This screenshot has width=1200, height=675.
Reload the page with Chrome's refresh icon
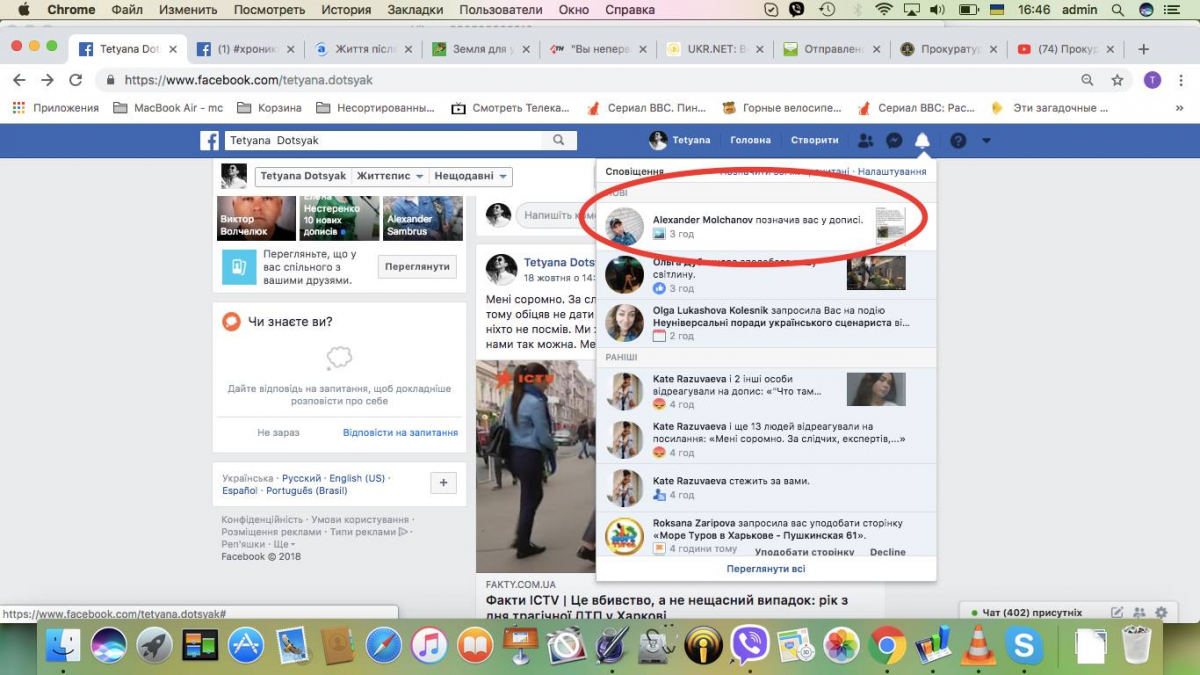pos(75,80)
